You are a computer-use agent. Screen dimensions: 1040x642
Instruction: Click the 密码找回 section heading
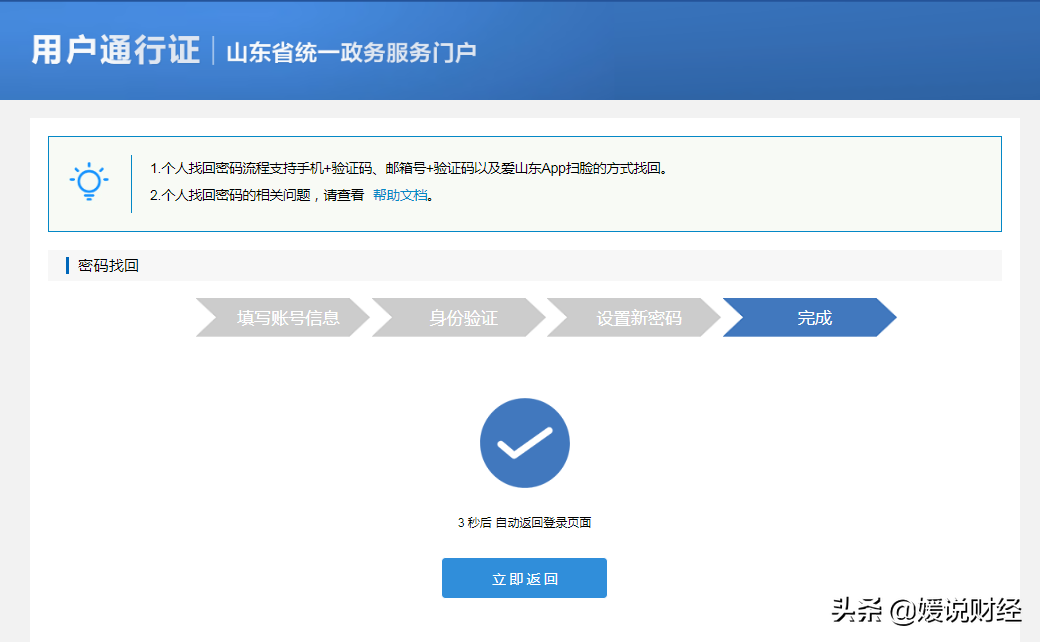tap(108, 266)
